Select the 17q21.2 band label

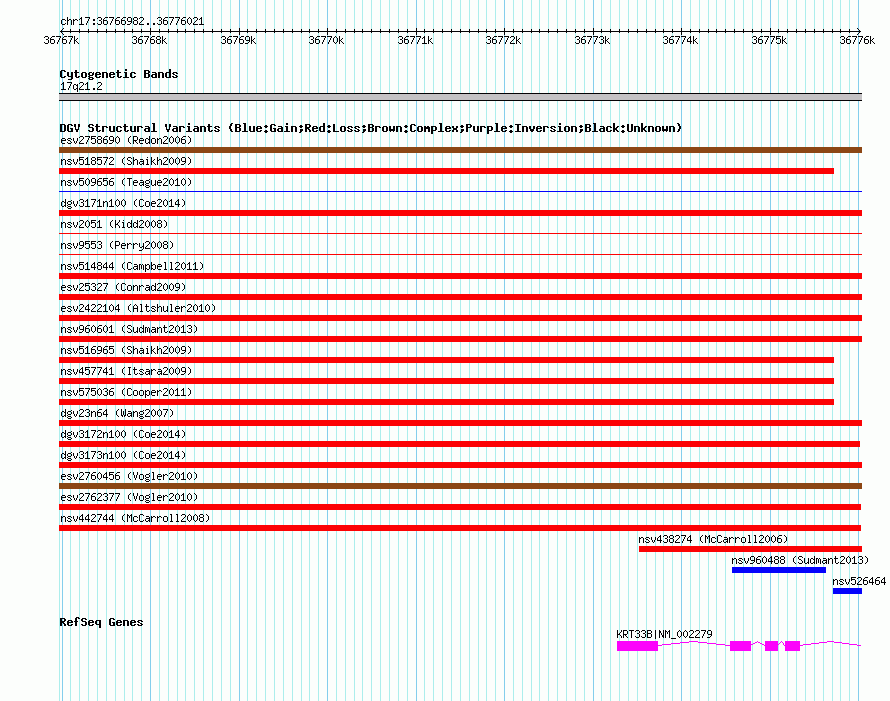81,86
